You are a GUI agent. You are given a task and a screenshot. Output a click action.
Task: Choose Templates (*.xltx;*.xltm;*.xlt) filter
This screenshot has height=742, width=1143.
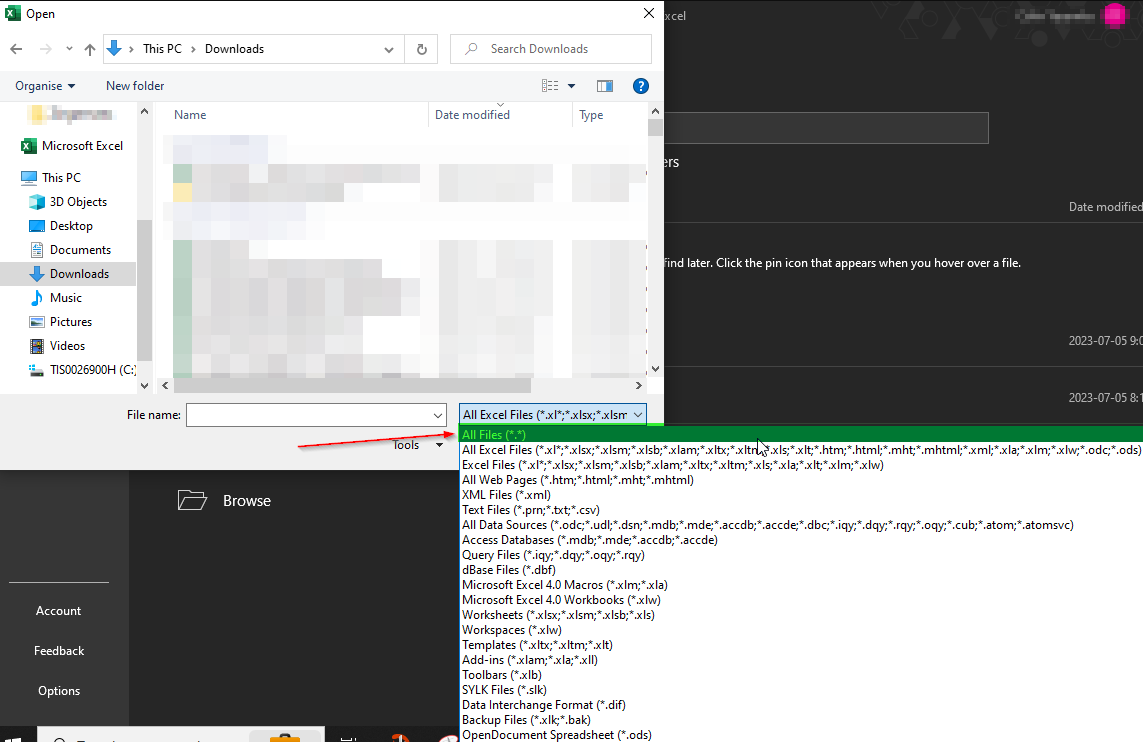[801, 645]
